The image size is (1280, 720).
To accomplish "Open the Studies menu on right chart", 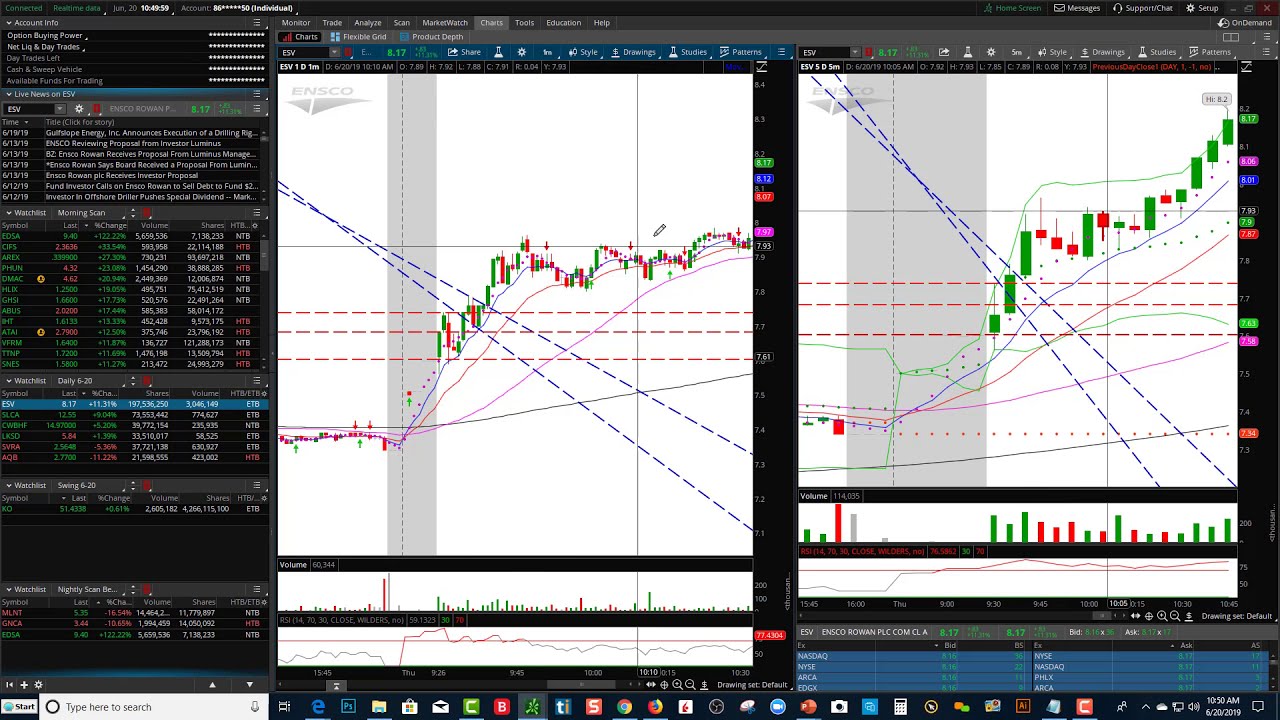I will point(1156,52).
